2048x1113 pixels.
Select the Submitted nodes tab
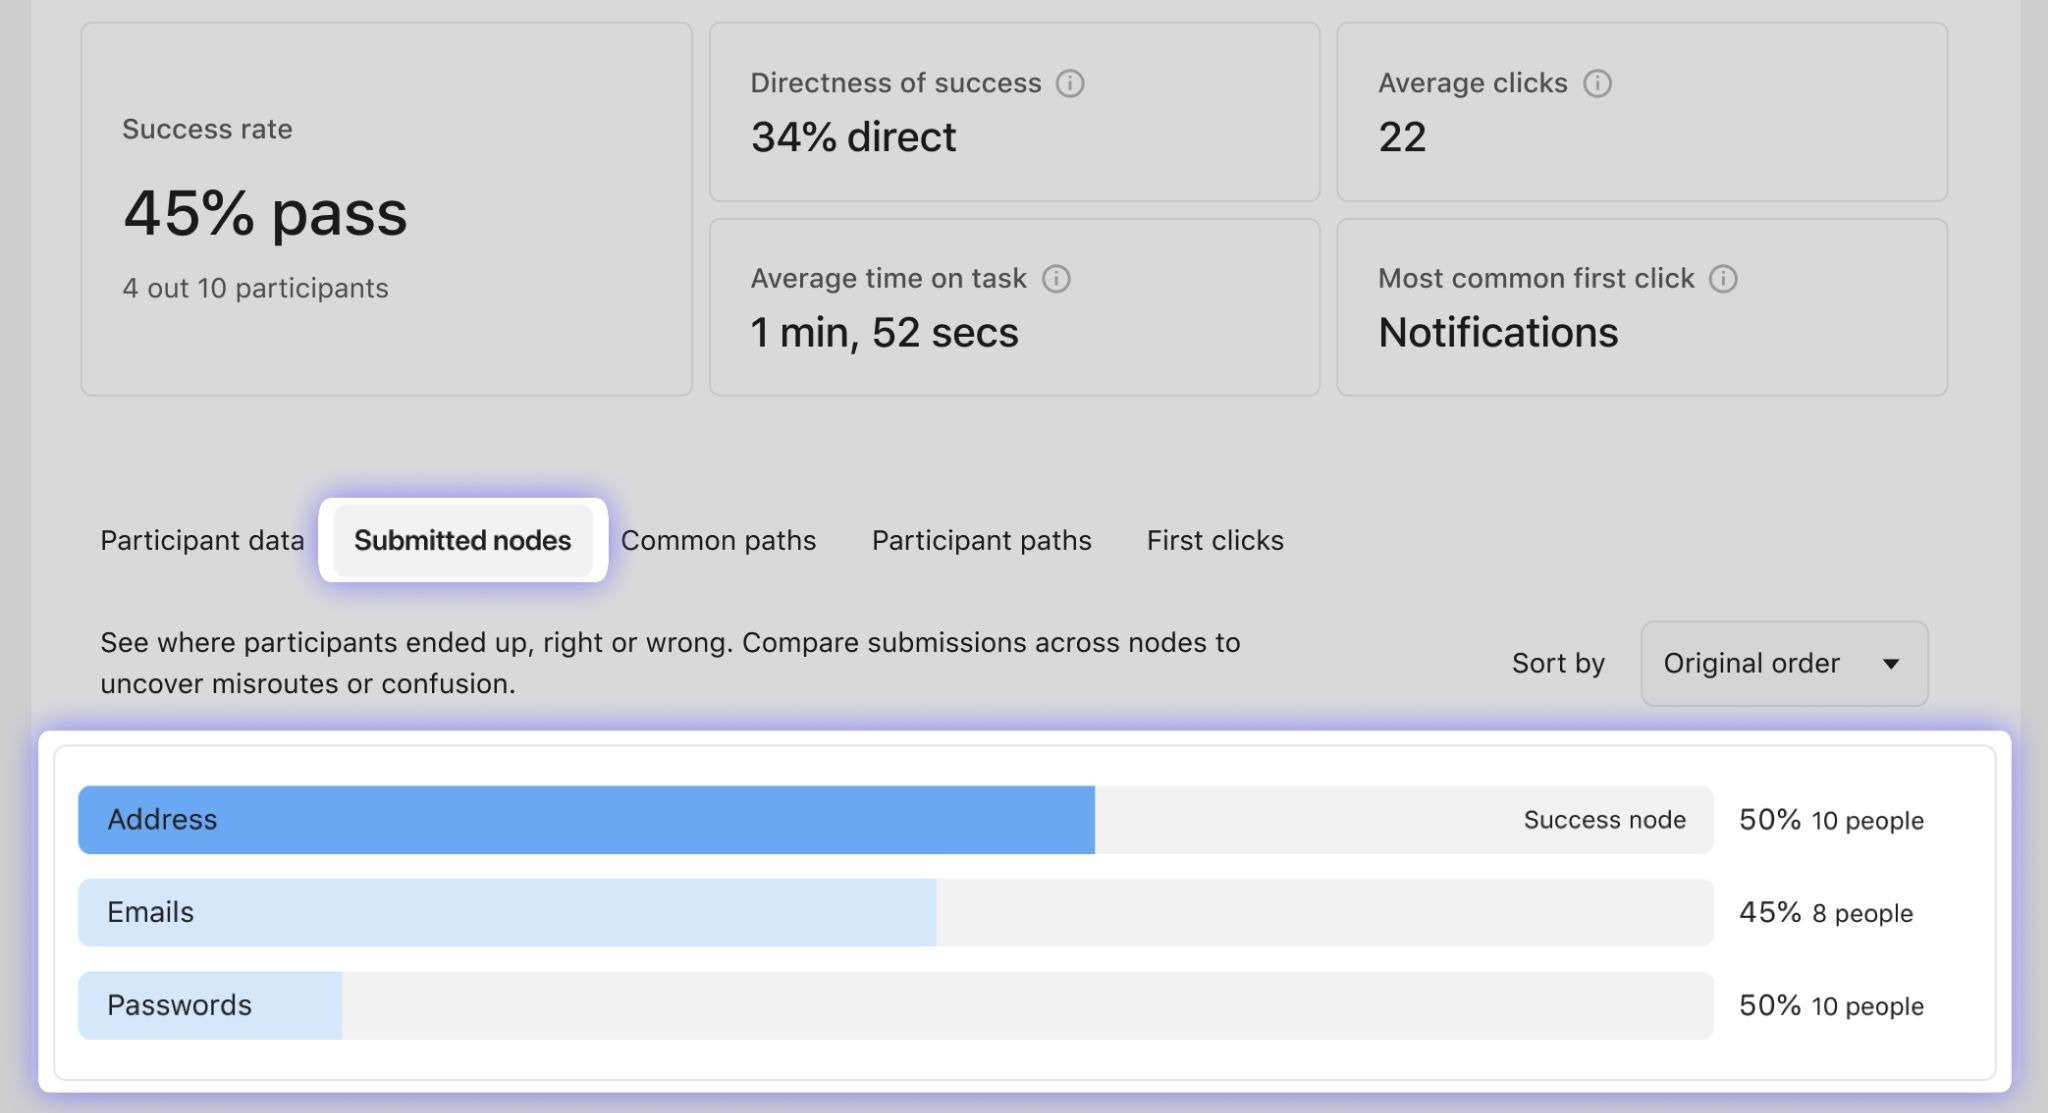462,540
